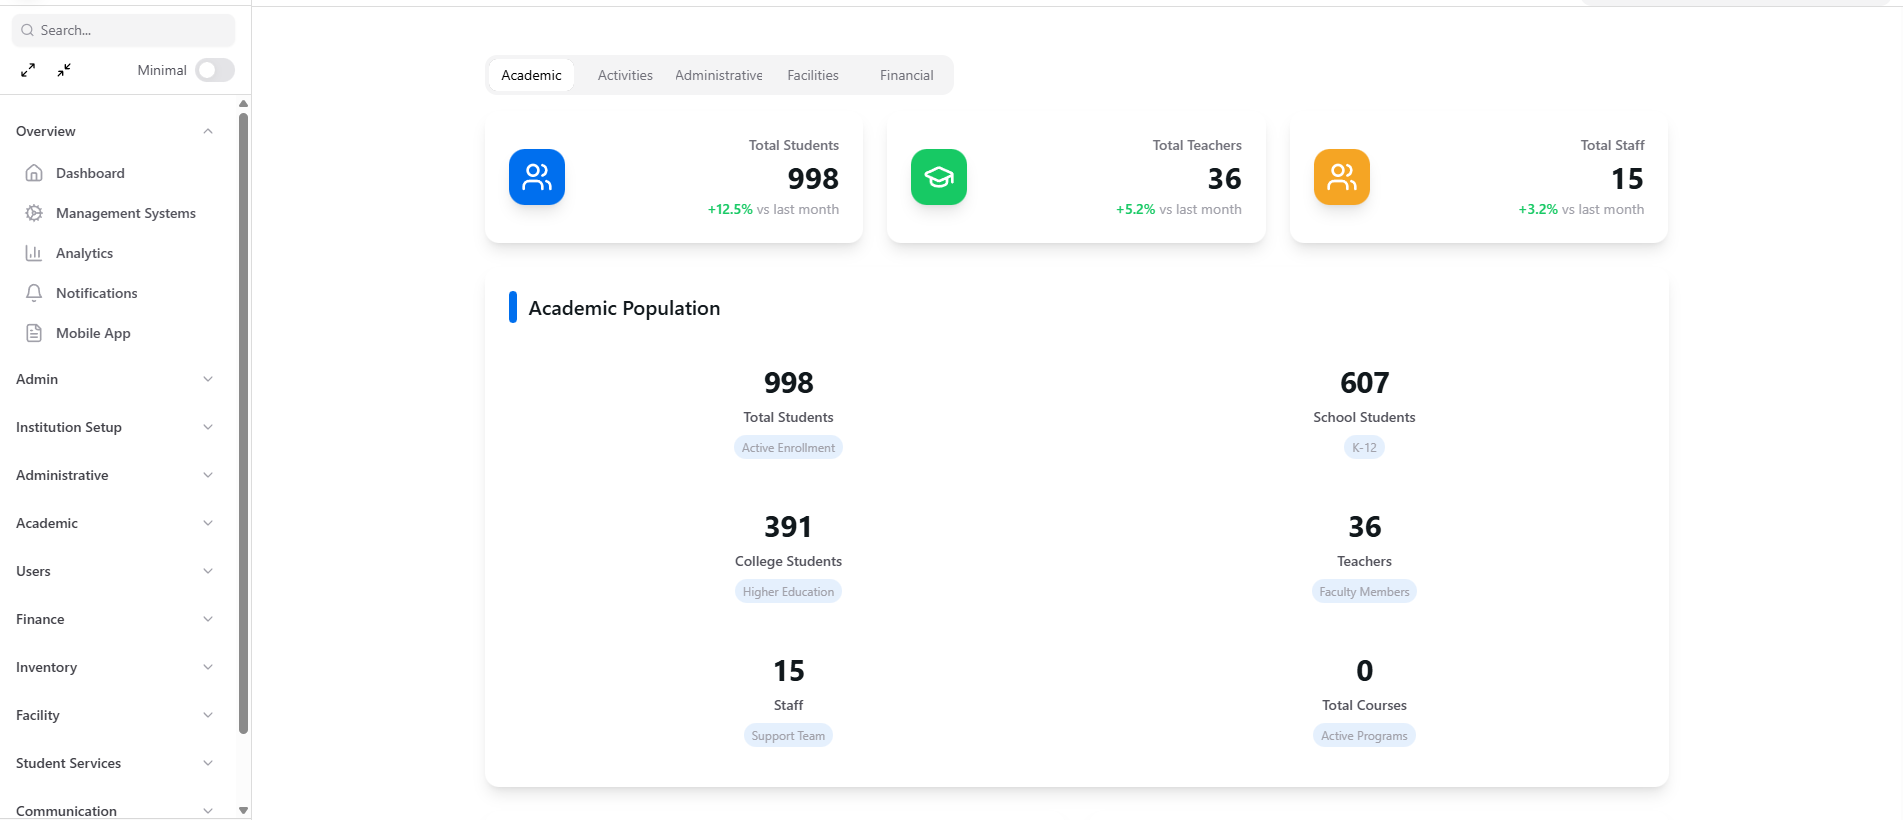Viewport: 1903px width, 820px height.
Task: Click the green Total Teachers graduation cap icon
Action: click(x=938, y=177)
